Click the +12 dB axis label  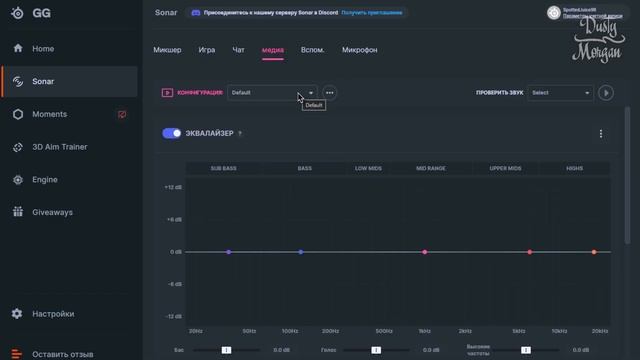(173, 187)
